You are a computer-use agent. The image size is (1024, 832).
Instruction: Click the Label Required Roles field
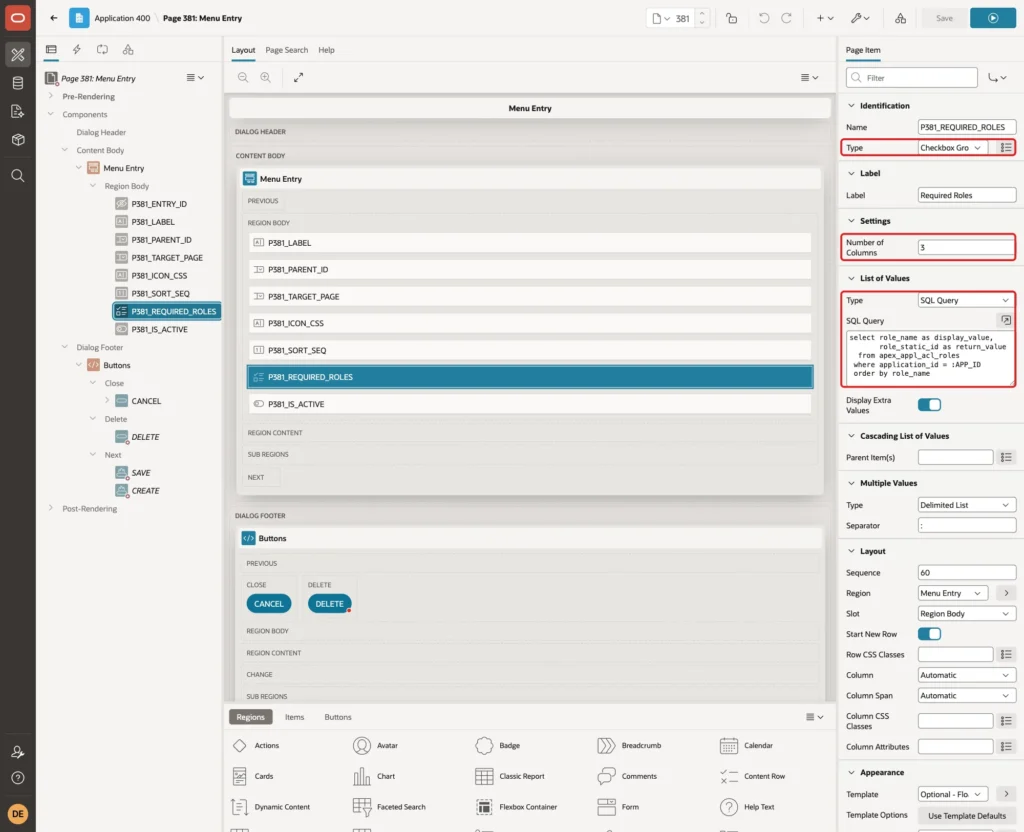[967, 195]
